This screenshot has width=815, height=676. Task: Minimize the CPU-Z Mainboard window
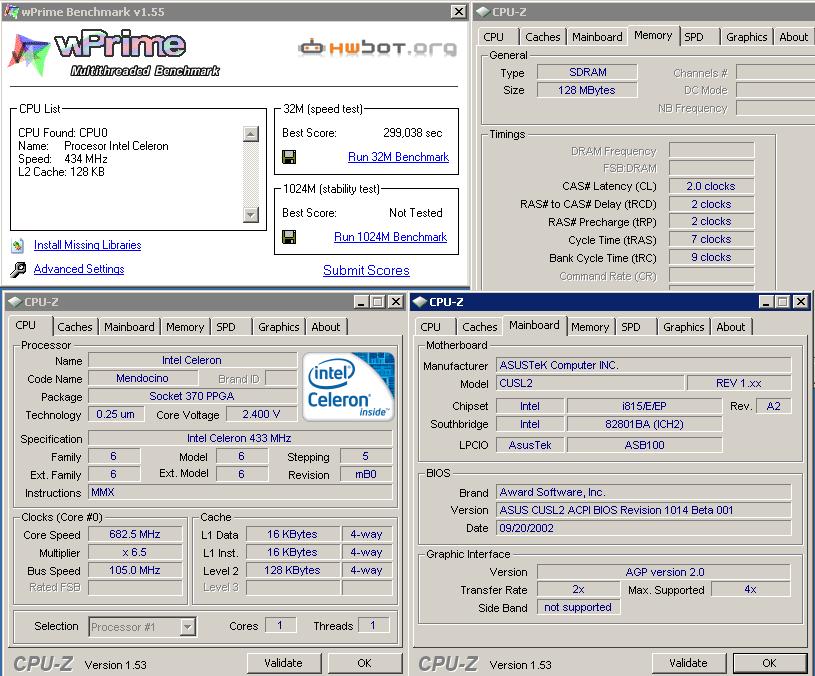(766, 302)
